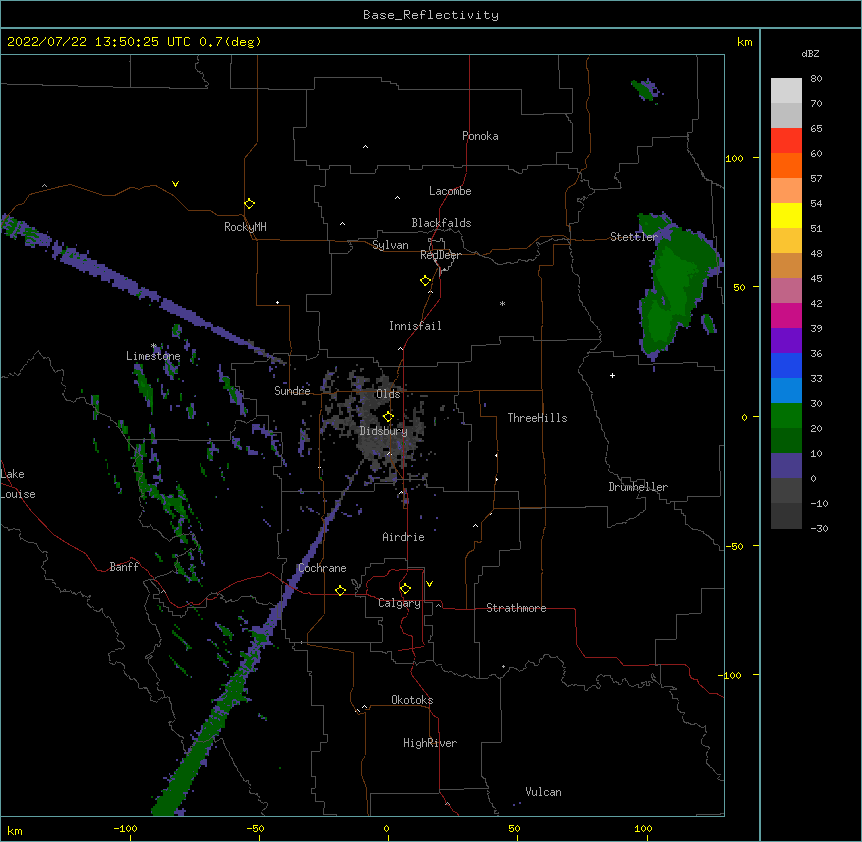Click the Stettler city label
Image resolution: width=862 pixels, height=842 pixels.
coord(634,237)
